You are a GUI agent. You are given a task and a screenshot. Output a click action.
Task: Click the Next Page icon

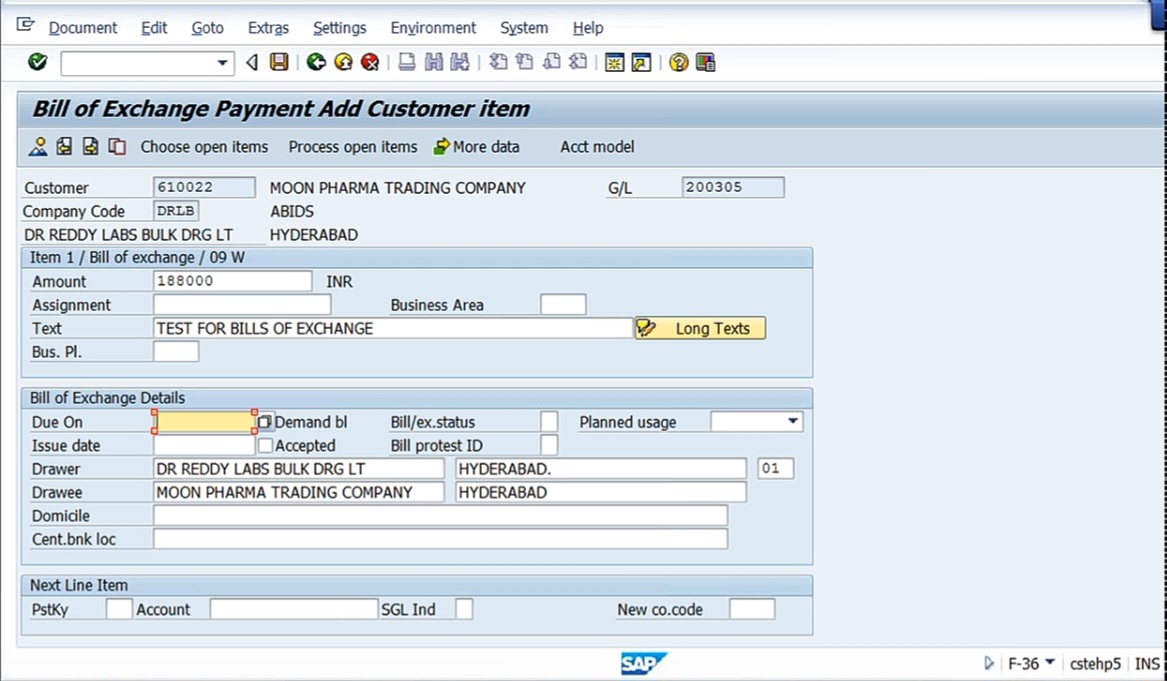pyautogui.click(x=551, y=63)
